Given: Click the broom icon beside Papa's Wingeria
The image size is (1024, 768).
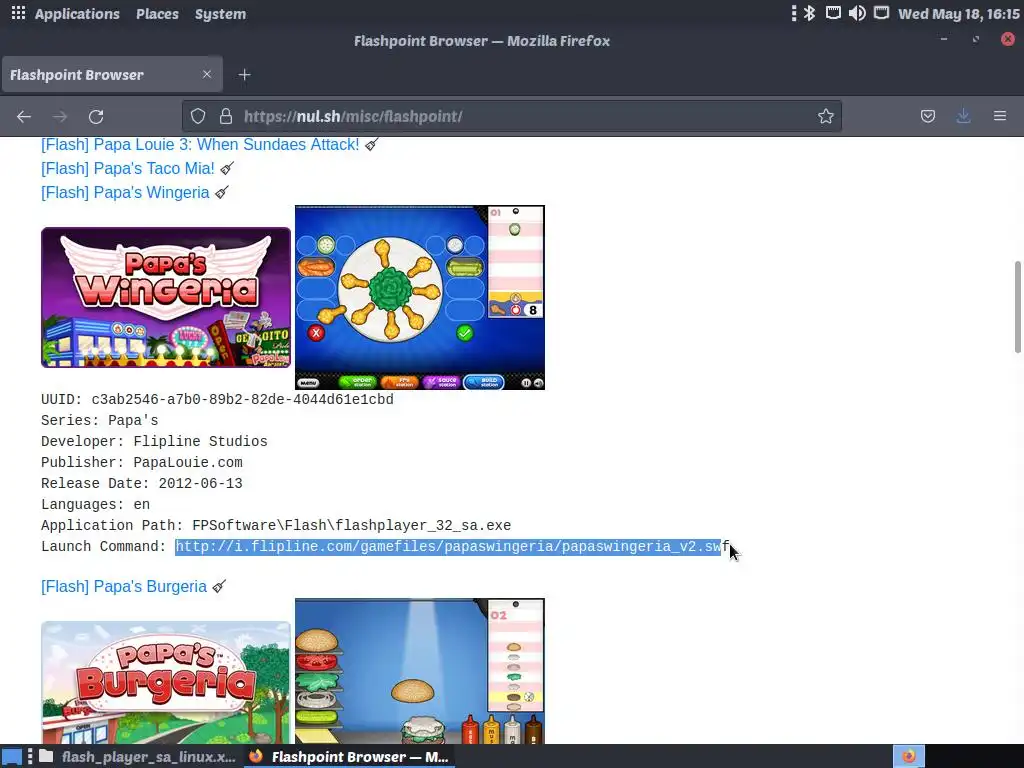Looking at the screenshot, I should (222, 192).
